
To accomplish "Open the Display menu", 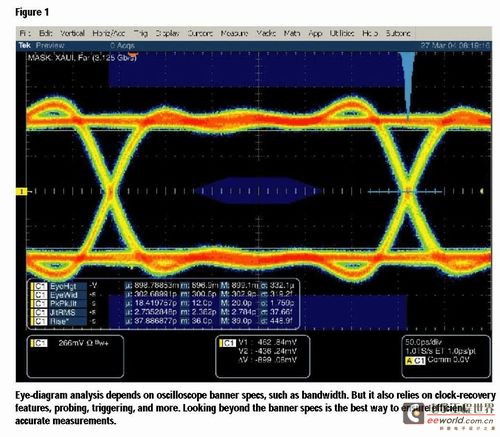I will tap(168, 33).
